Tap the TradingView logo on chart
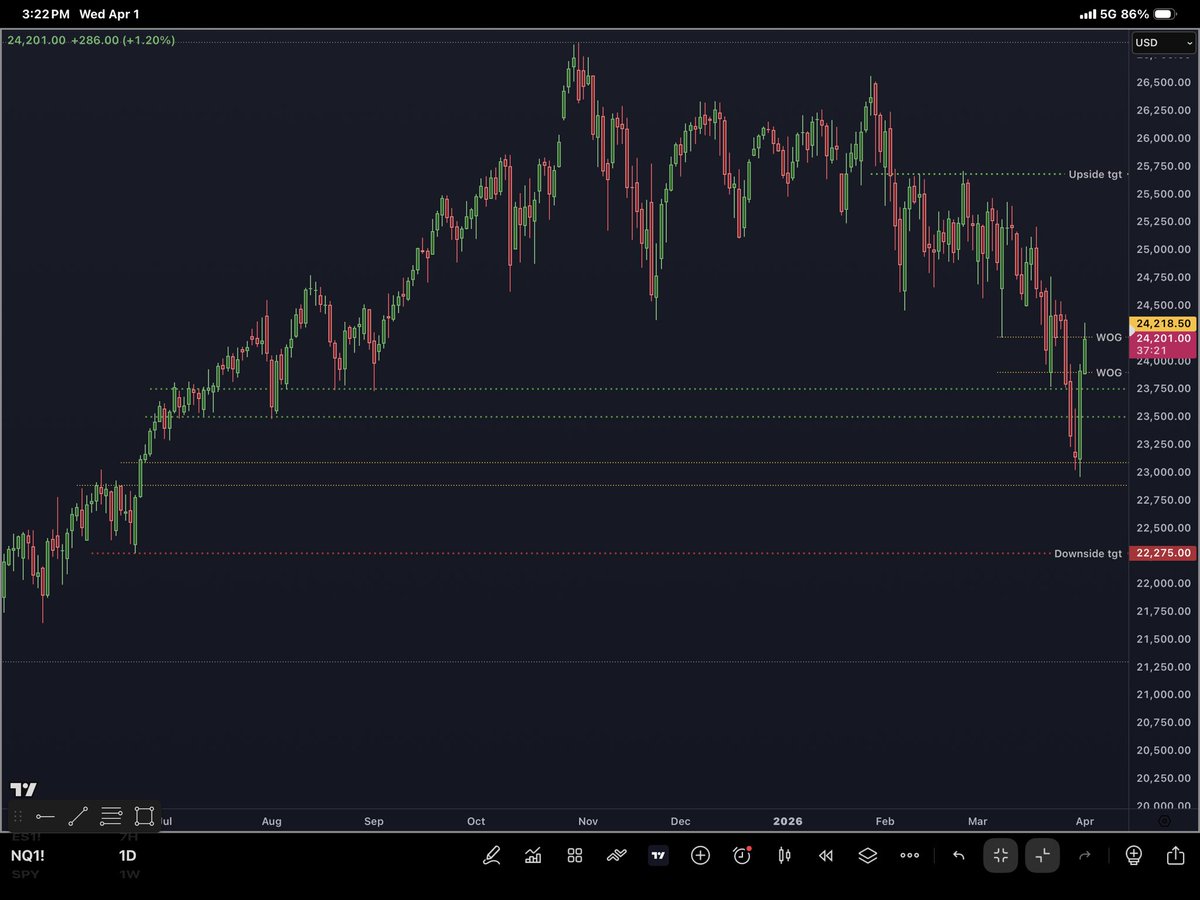Viewport: 1200px width, 900px height. click(x=24, y=789)
